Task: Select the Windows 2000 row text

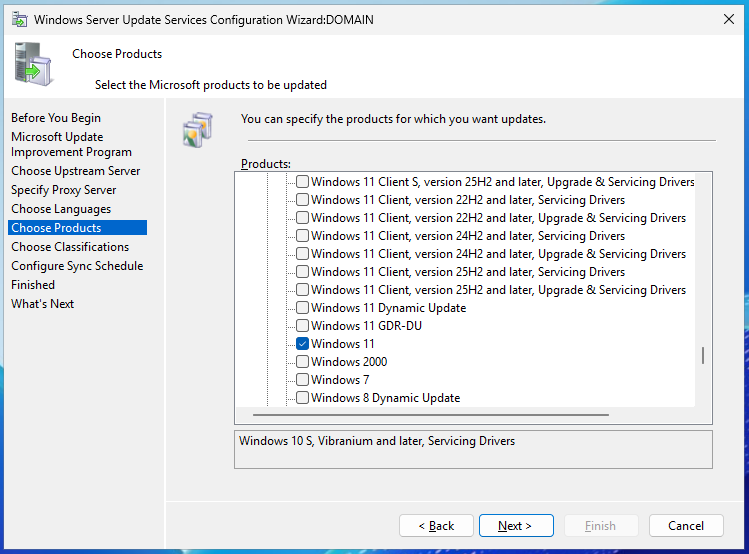Action: coord(349,362)
